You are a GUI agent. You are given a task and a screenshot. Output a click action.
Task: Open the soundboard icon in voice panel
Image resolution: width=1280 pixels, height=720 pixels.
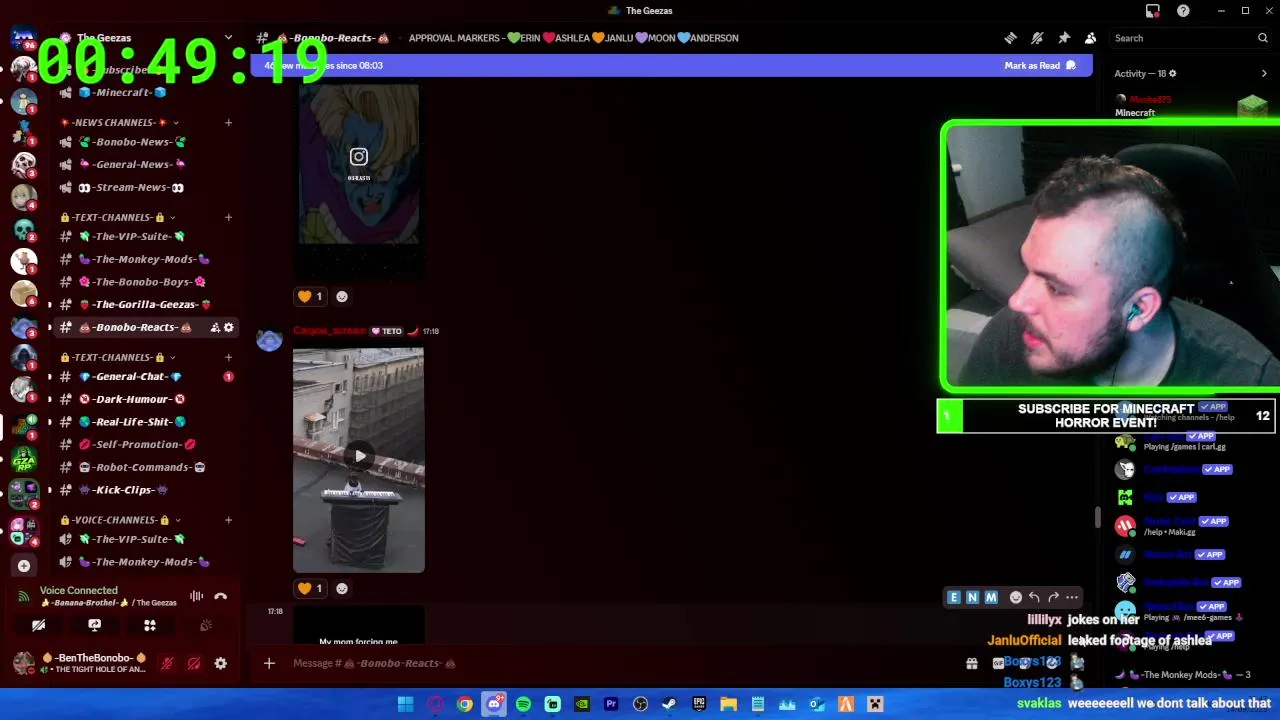click(206, 625)
